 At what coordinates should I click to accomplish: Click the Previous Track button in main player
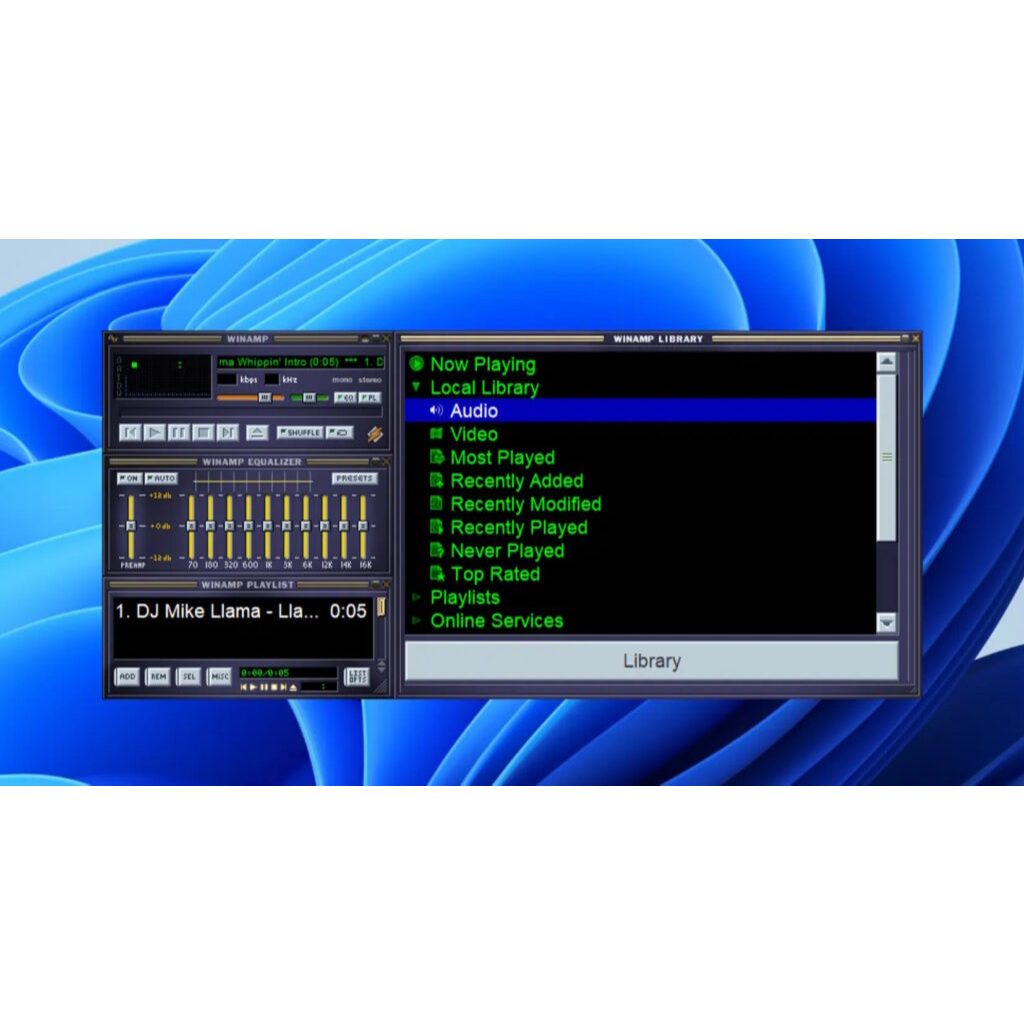point(130,432)
